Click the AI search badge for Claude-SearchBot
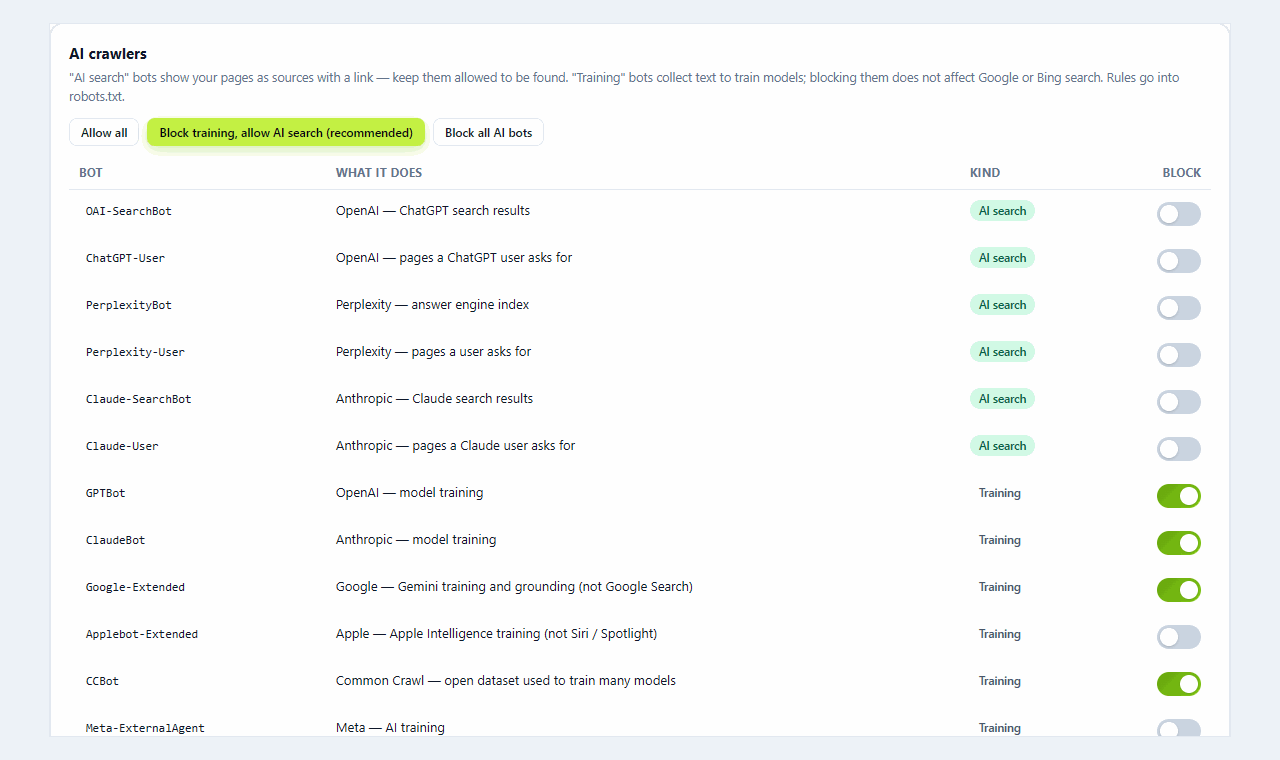 (1002, 399)
